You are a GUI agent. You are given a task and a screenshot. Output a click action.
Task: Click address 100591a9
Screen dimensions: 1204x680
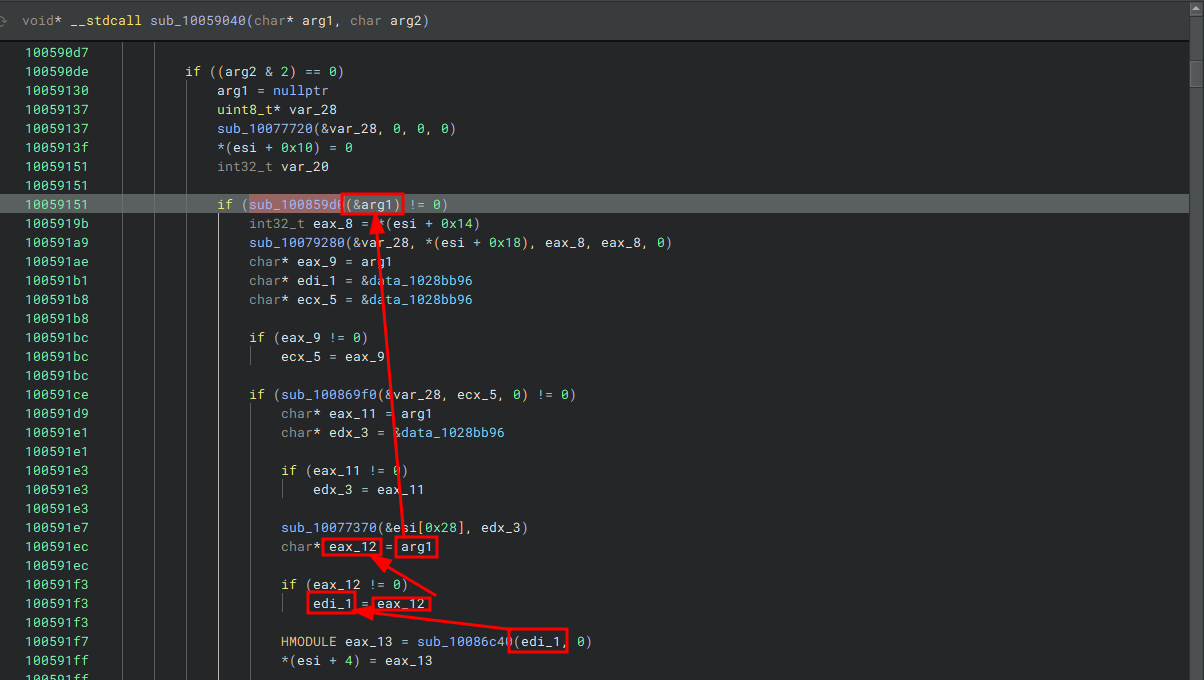pos(57,243)
